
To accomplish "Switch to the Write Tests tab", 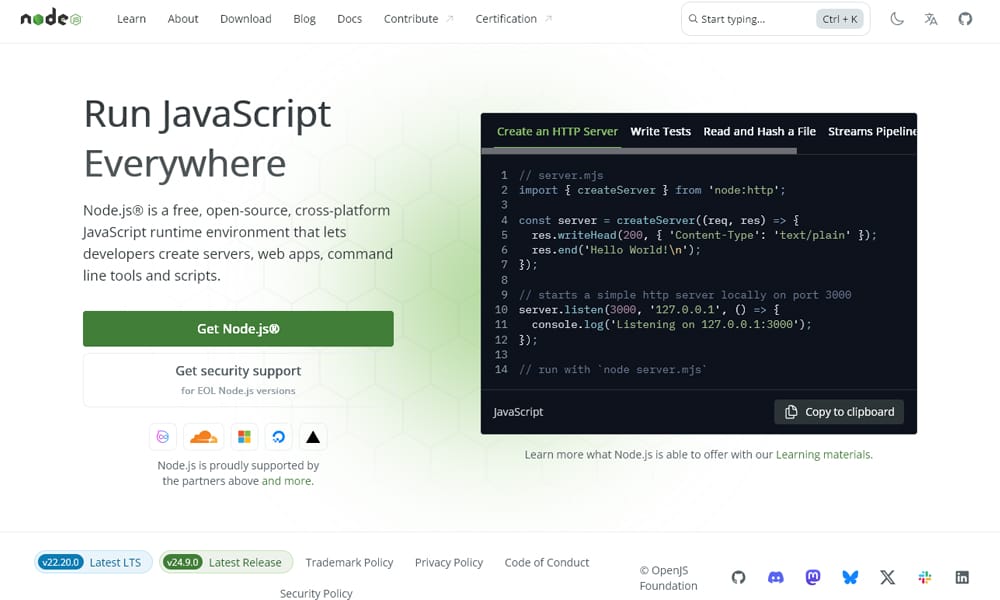I will [660, 131].
